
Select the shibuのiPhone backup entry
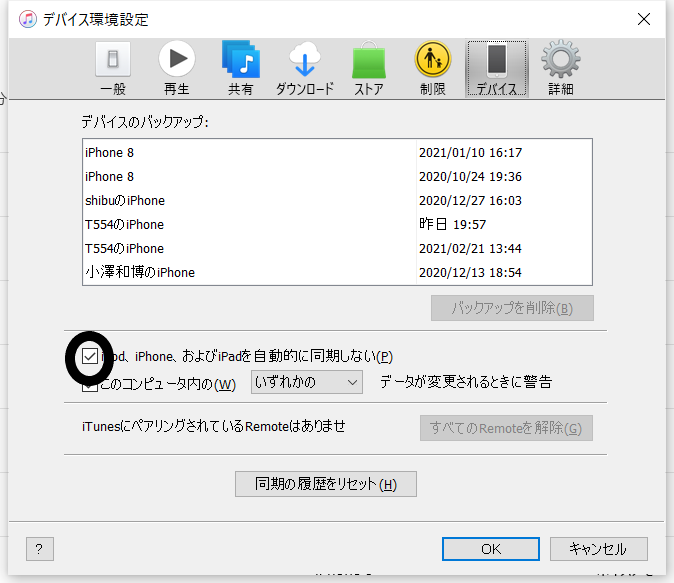click(337, 201)
